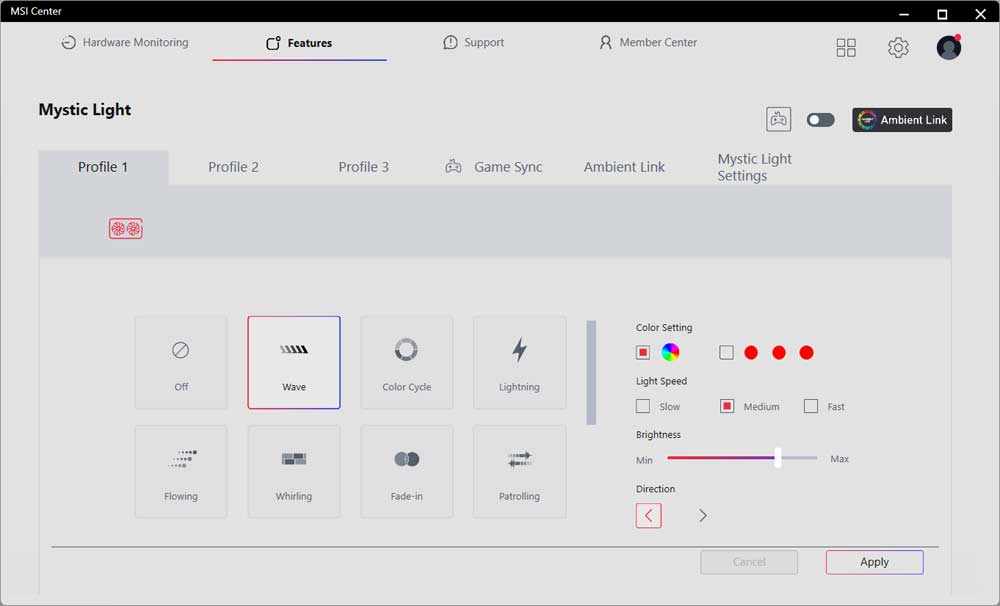
Task: Select the Off lighting effect tile
Action: coord(181,362)
